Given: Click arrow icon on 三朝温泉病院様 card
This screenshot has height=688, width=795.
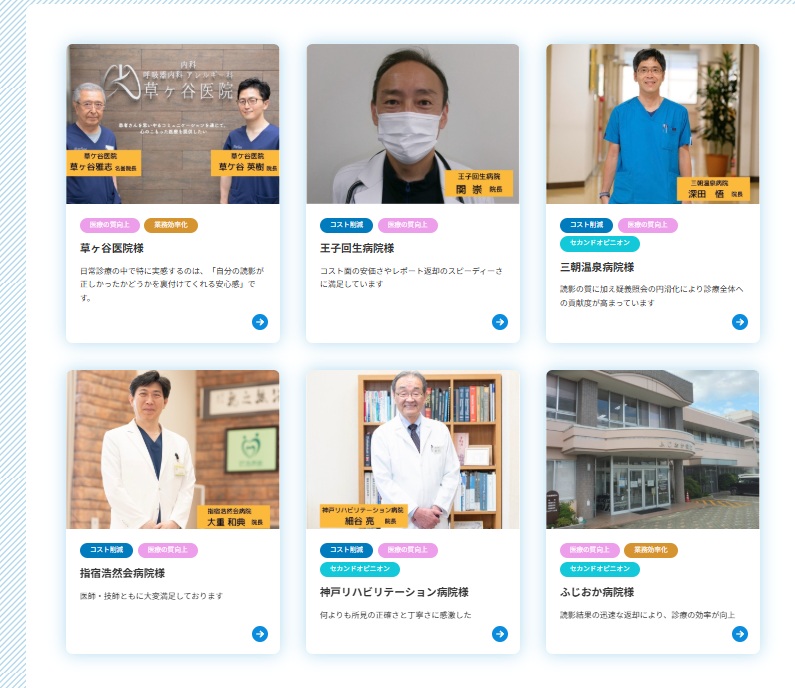Looking at the screenshot, I should pos(740,322).
